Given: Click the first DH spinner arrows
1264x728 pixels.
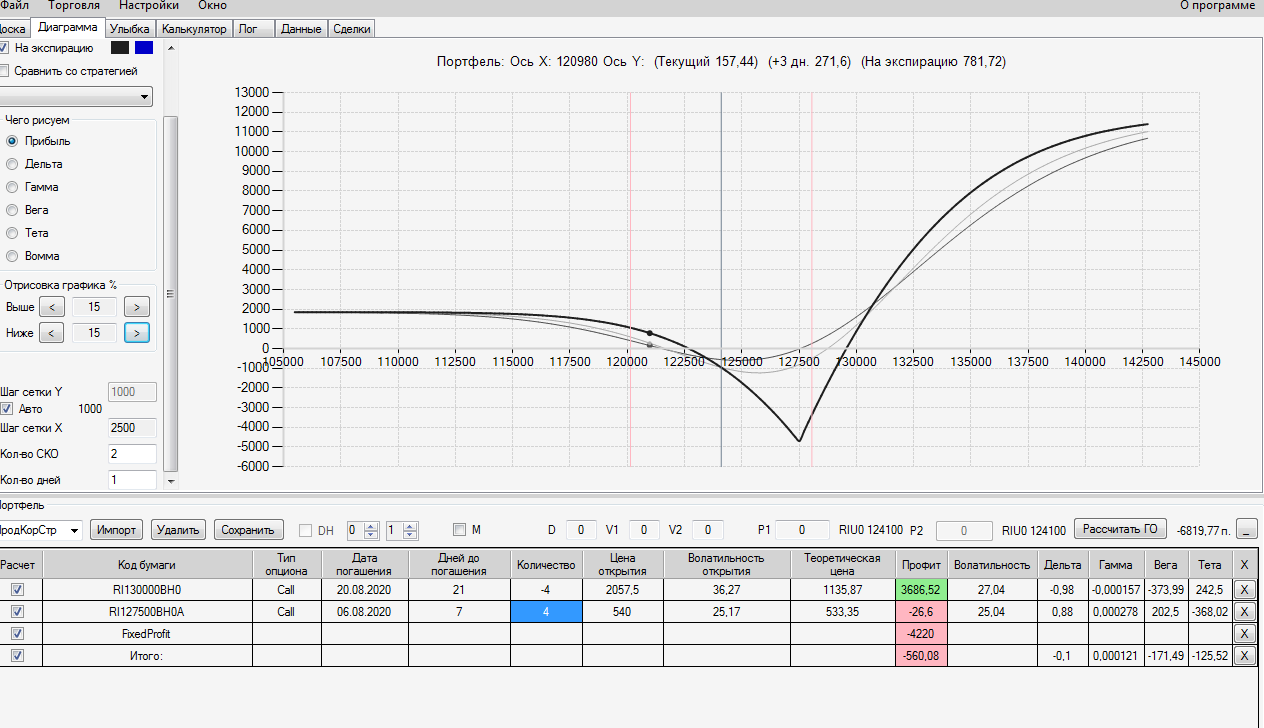Looking at the screenshot, I should [371, 529].
